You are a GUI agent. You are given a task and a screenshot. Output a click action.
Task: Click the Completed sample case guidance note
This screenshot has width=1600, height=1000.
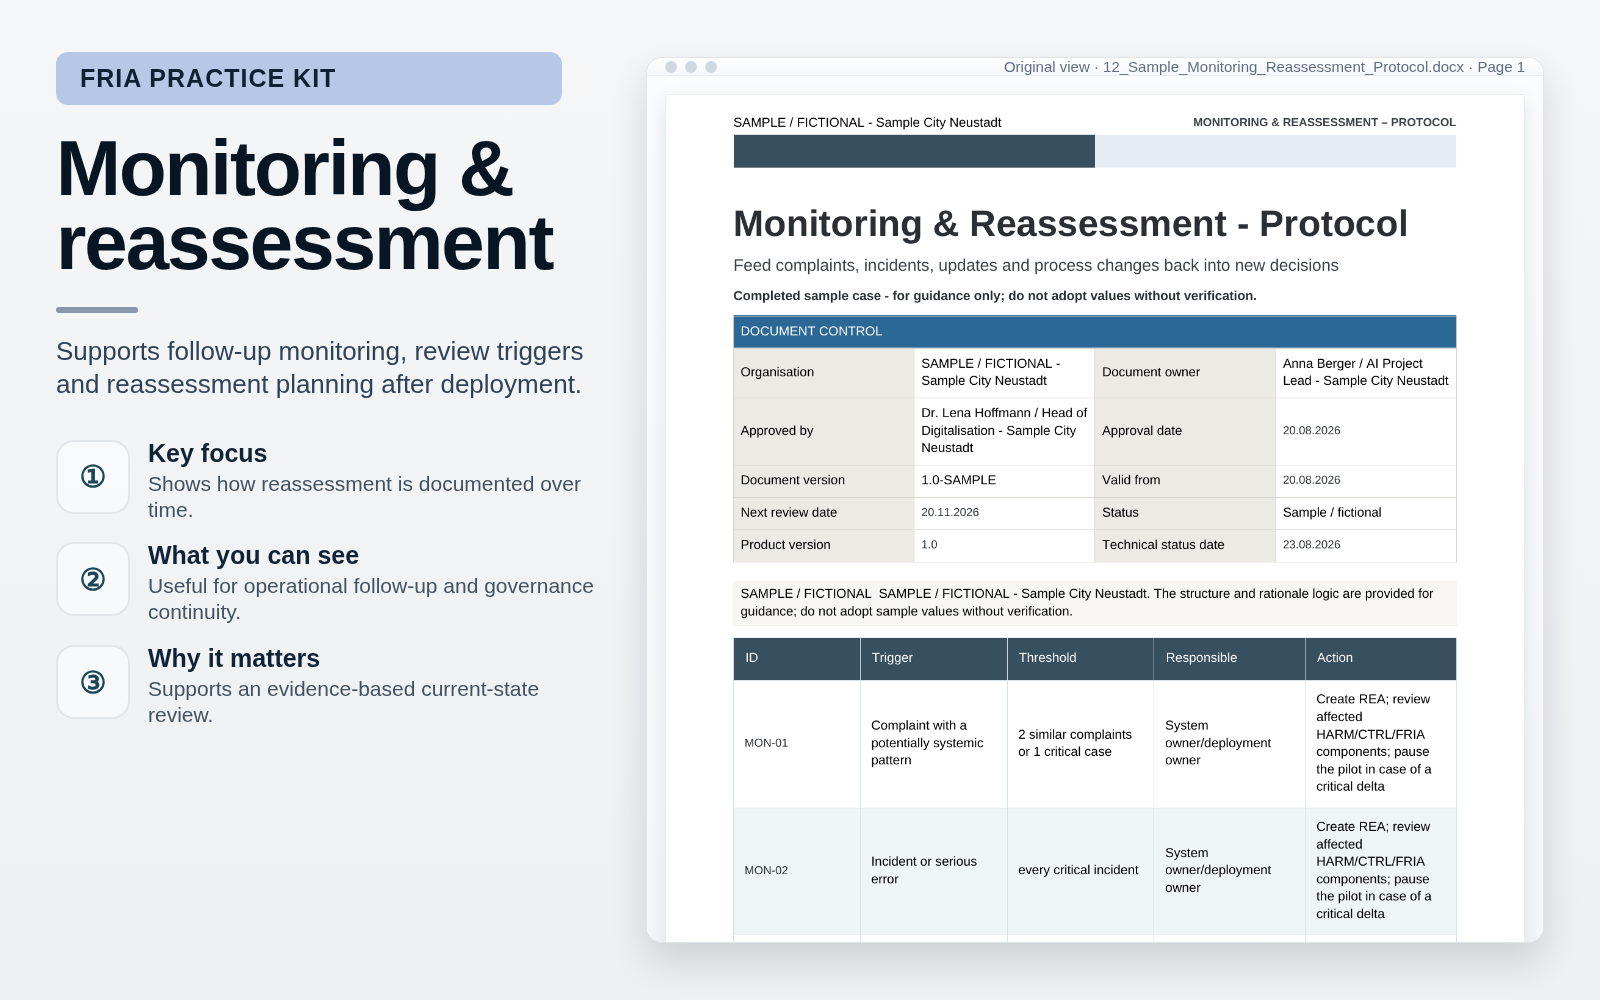(x=995, y=296)
